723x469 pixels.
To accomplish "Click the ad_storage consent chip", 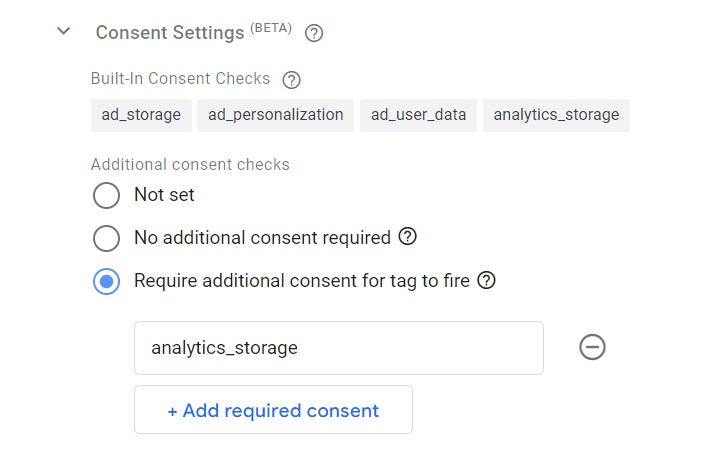I will pyautogui.click(x=141, y=115).
